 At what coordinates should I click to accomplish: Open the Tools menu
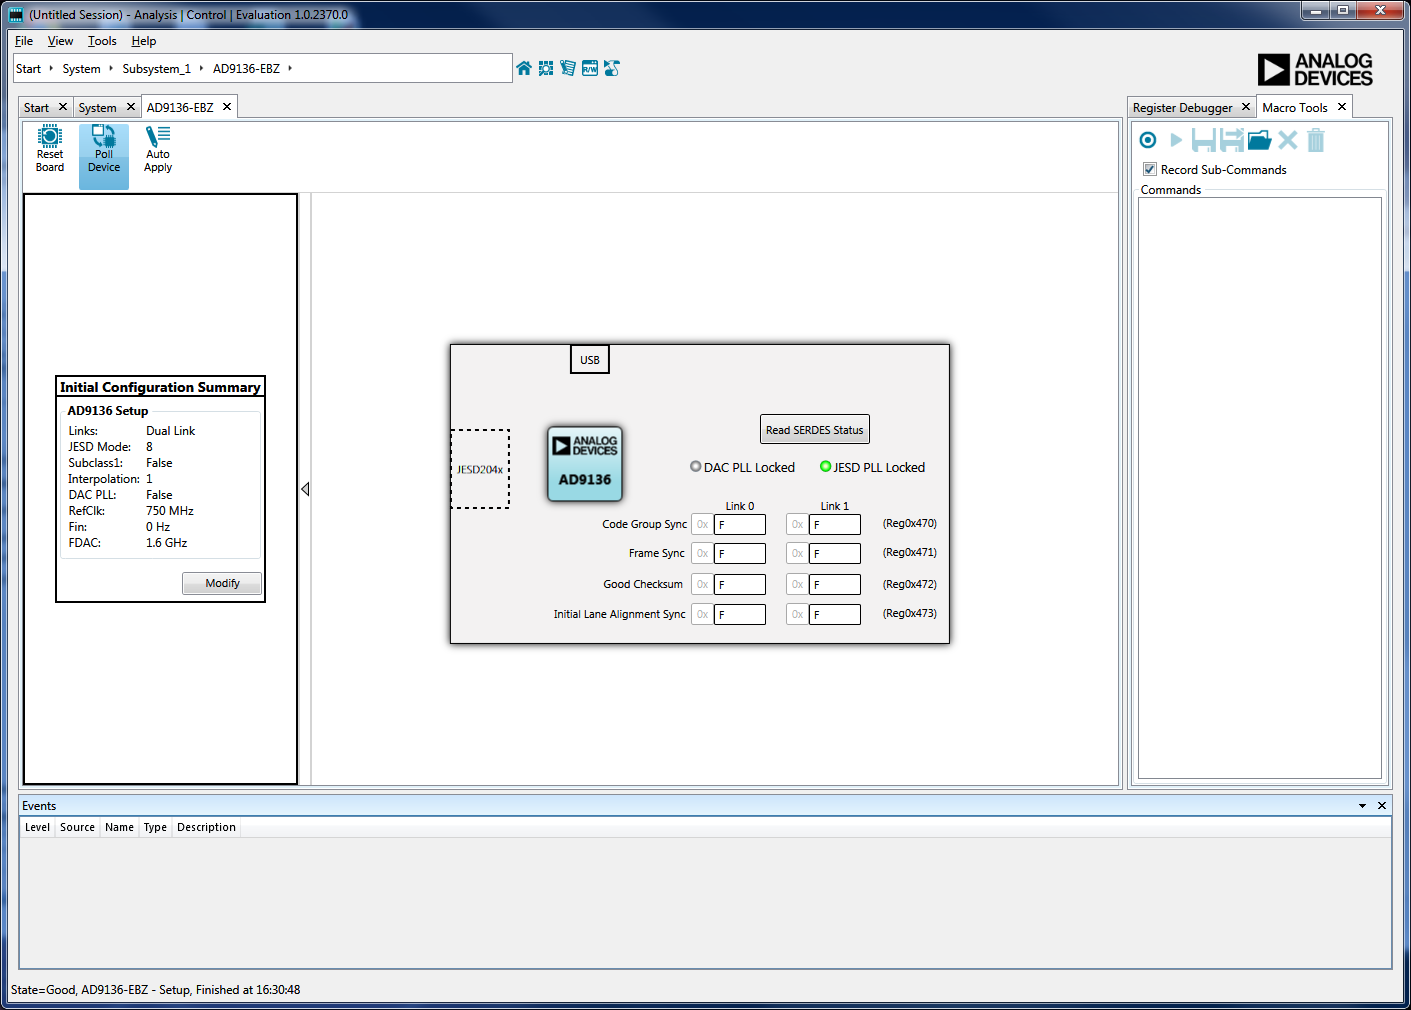click(x=102, y=41)
